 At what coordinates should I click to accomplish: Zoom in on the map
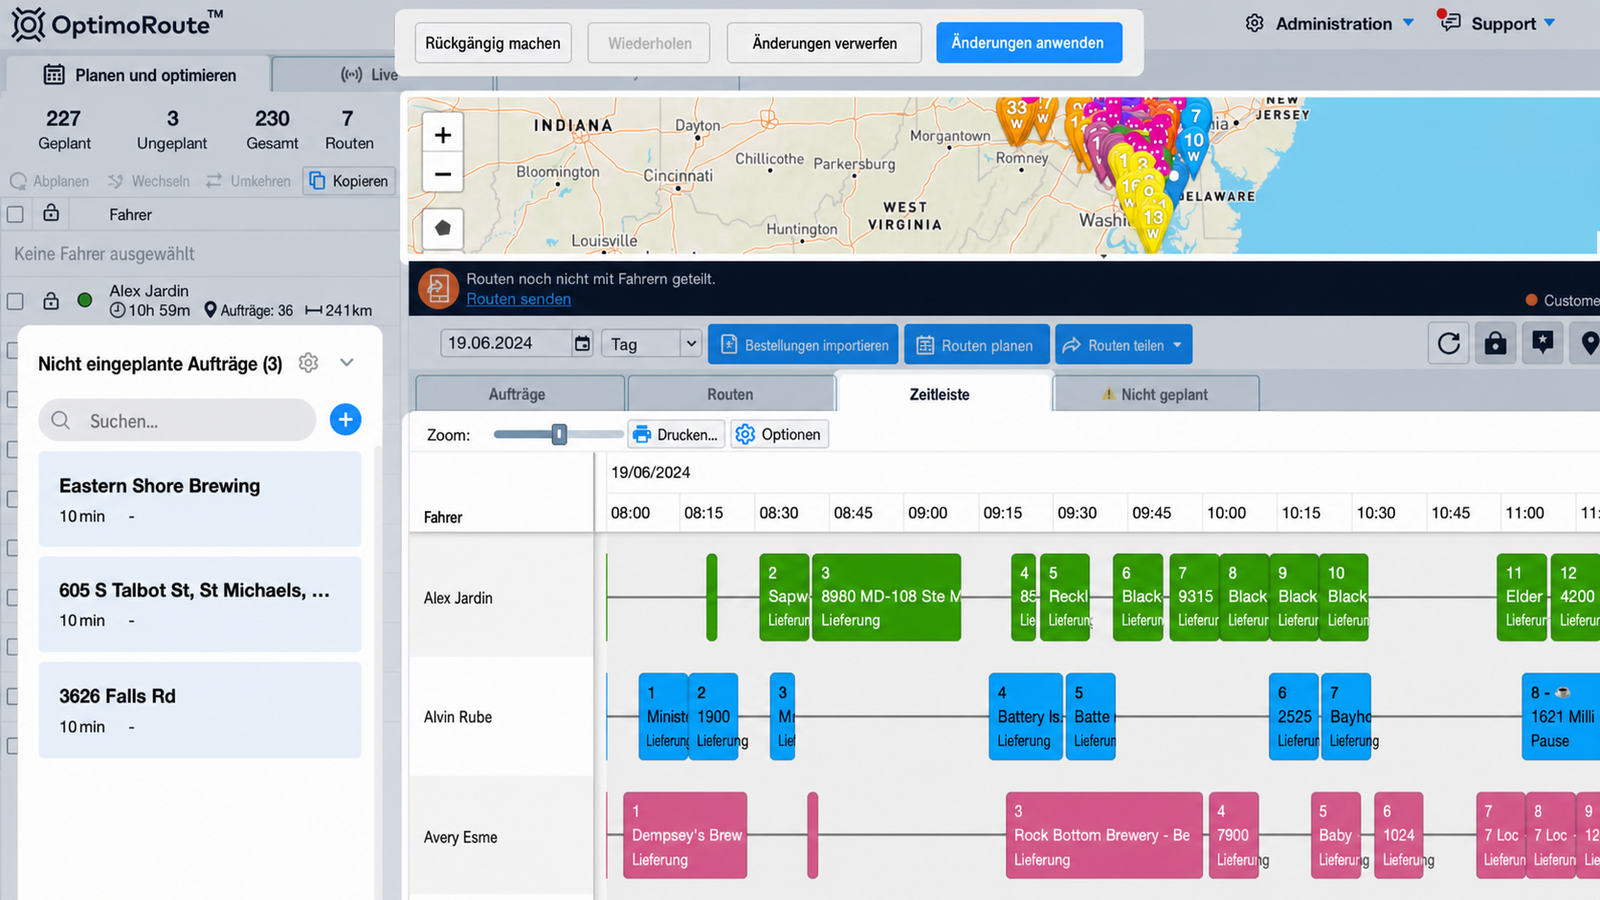[443, 135]
